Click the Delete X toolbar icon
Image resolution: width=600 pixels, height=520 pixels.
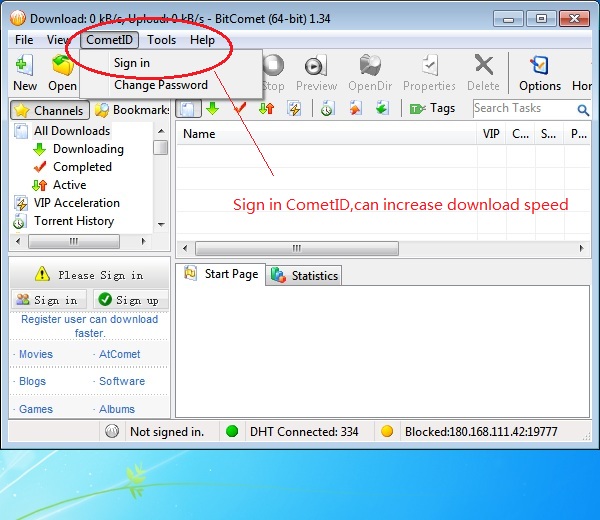point(483,67)
